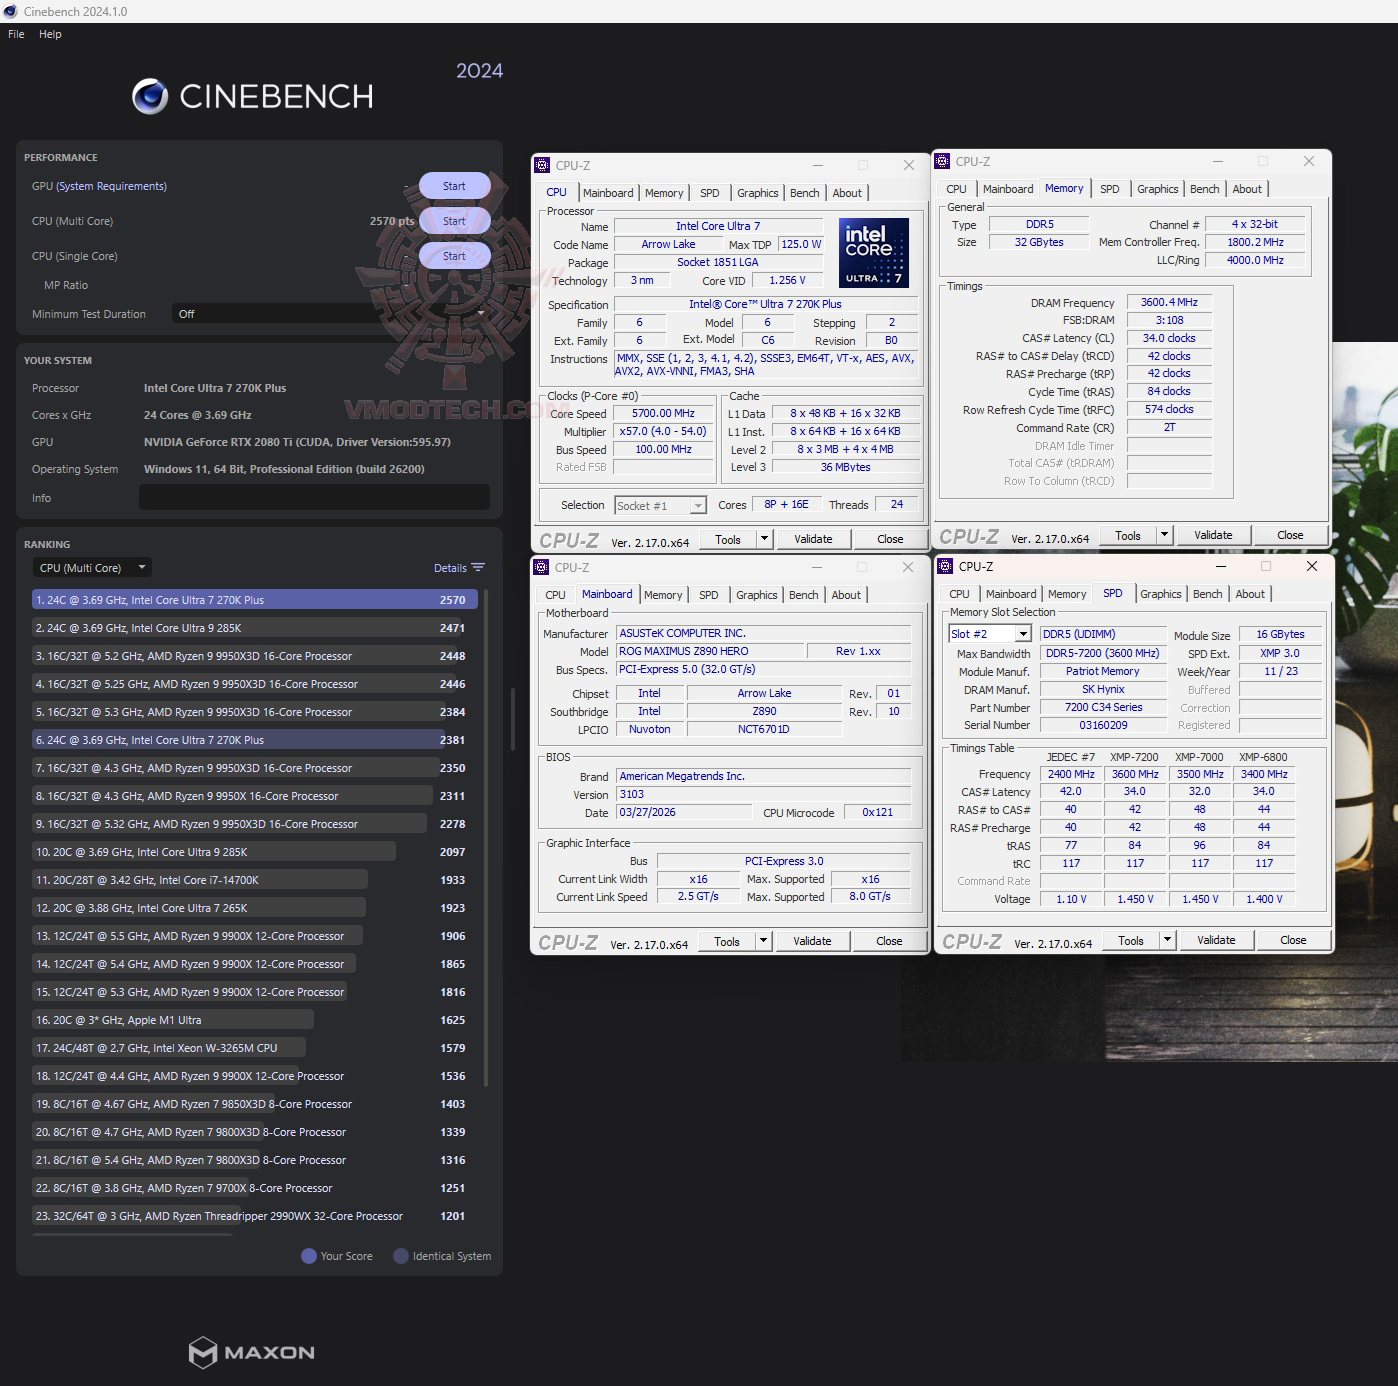Close the CPU-Z window showing the SPD tab via its X
1398x1386 pixels.
[x=1312, y=566]
